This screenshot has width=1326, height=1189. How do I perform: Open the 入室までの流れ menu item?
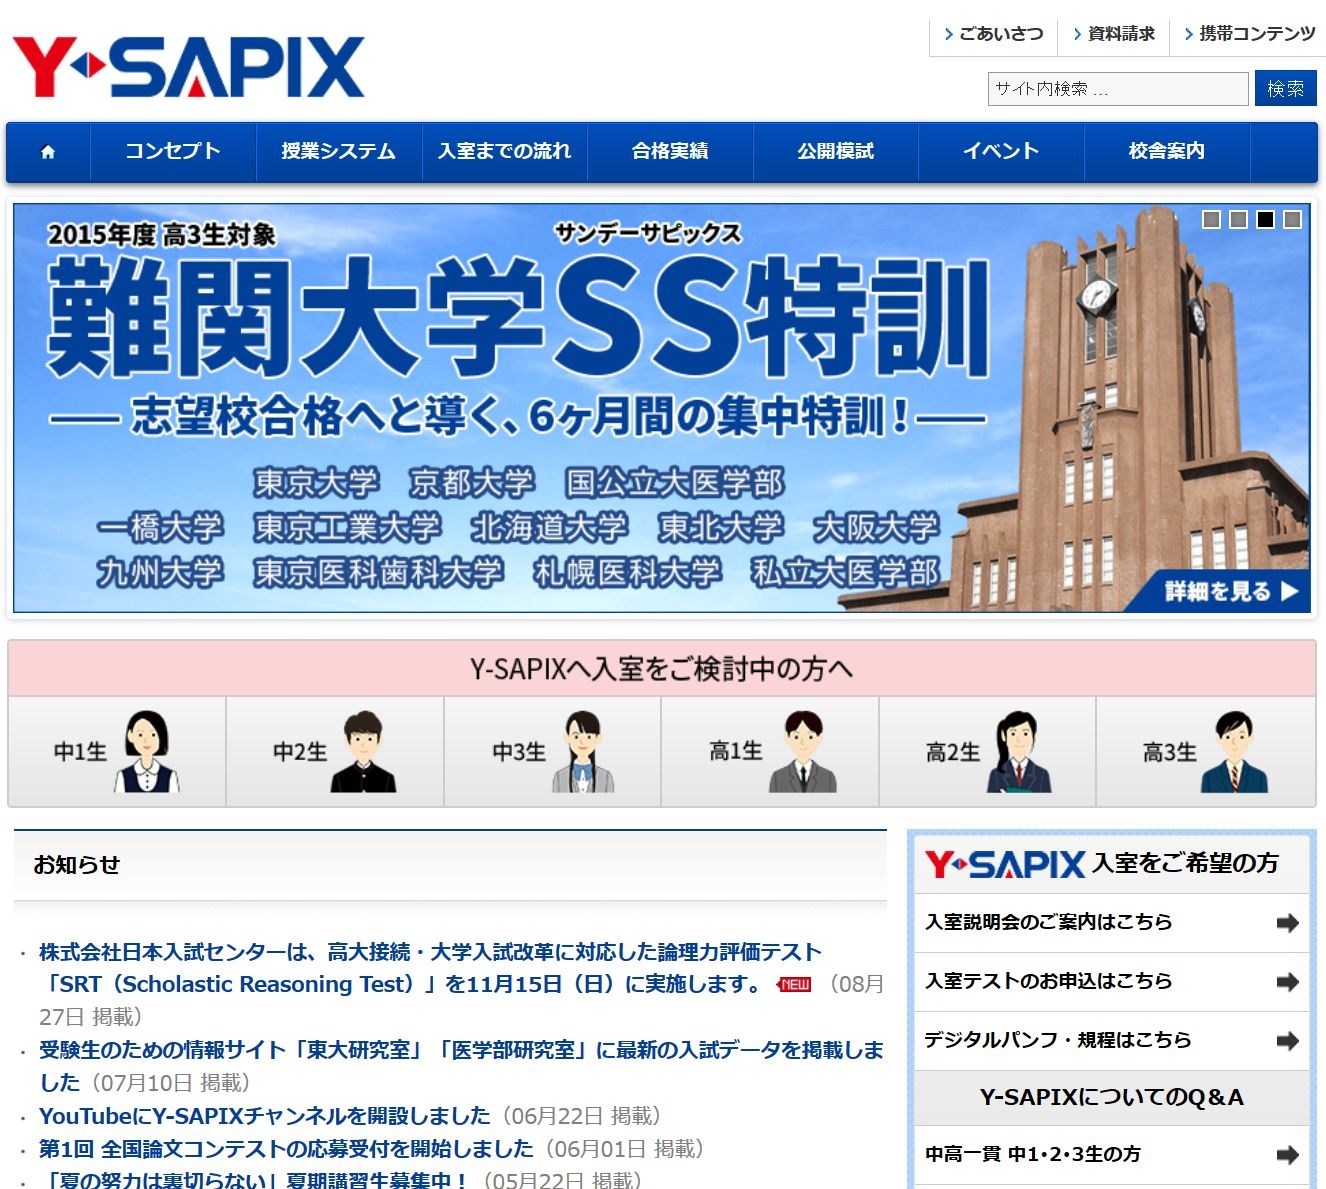click(x=505, y=152)
